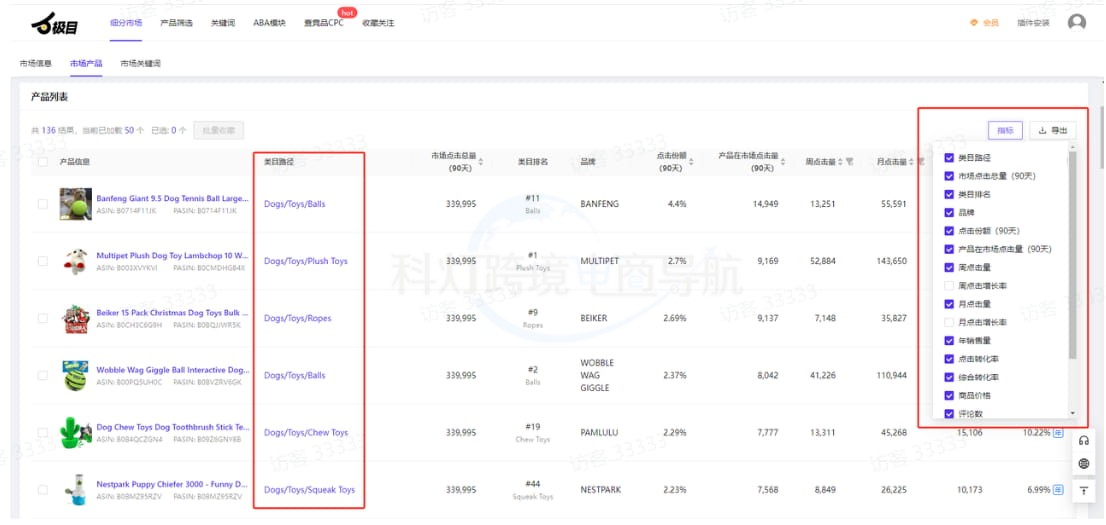Toggle the select-all checkbox in table header

click(42, 161)
